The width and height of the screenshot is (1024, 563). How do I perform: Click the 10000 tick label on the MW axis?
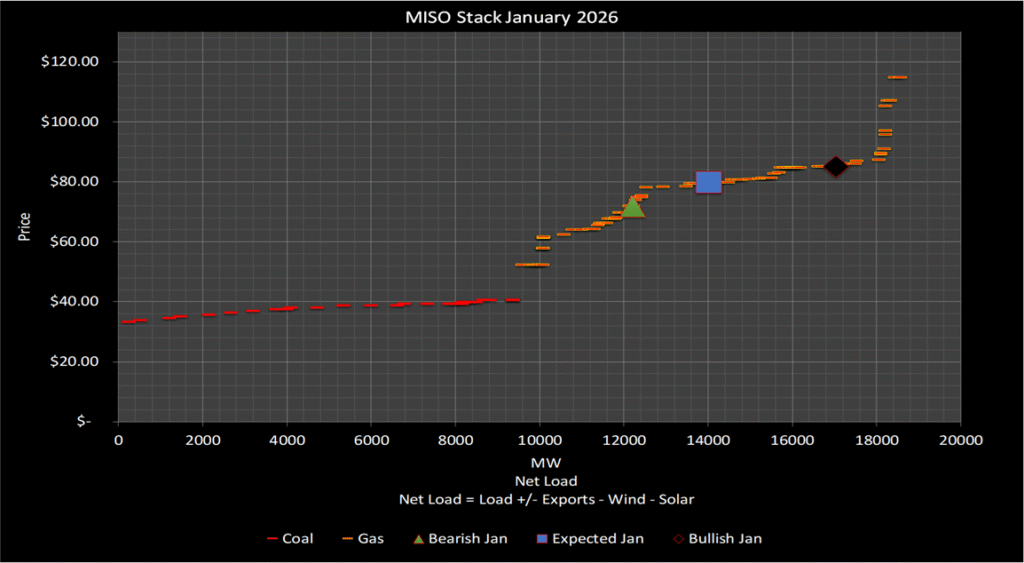pyautogui.click(x=539, y=441)
